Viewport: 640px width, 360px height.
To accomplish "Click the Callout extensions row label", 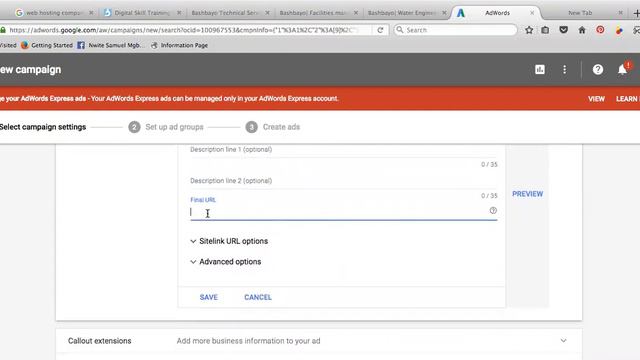I will tap(100, 341).
